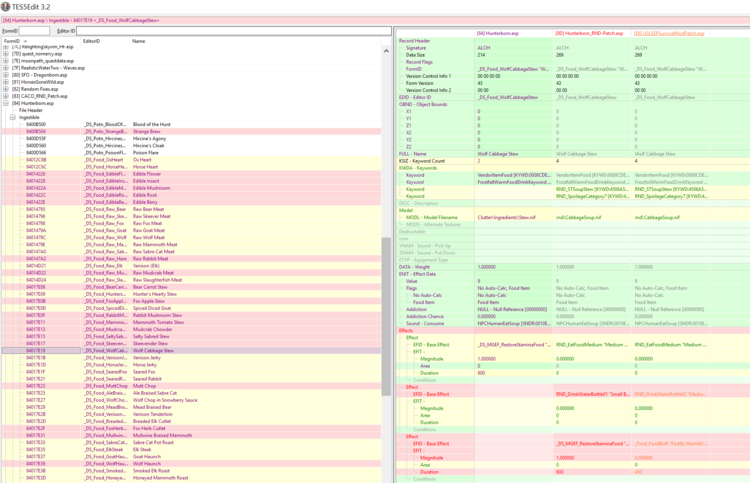Select the File Header entry
The height and width of the screenshot is (483, 750).
click(x=31, y=110)
